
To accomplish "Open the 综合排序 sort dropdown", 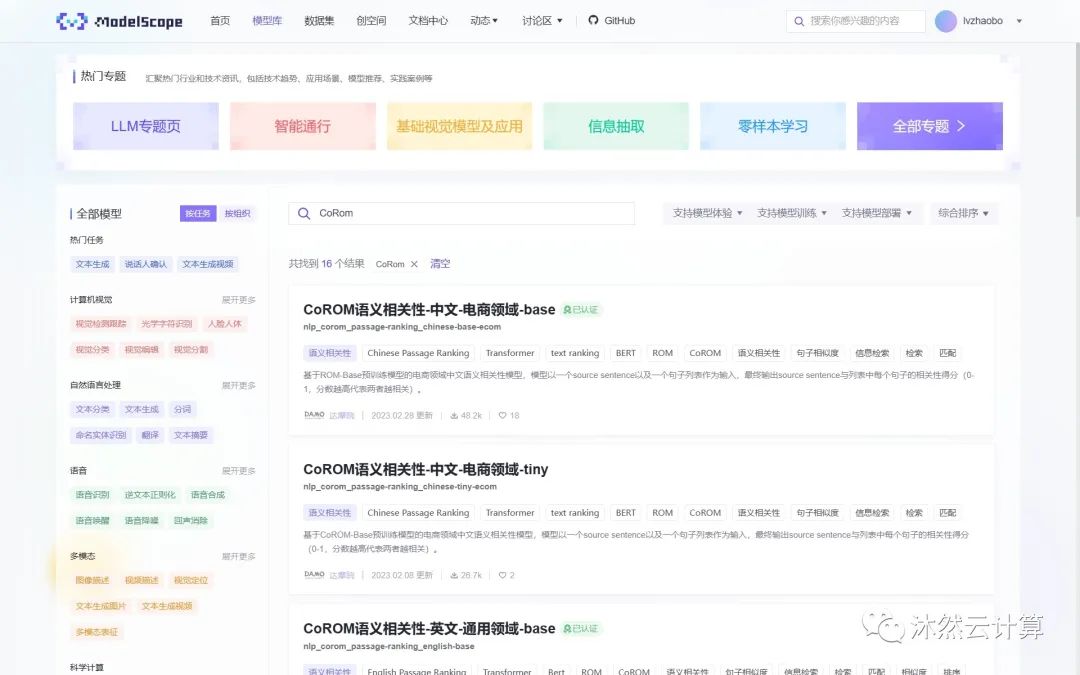I will click(963, 214).
